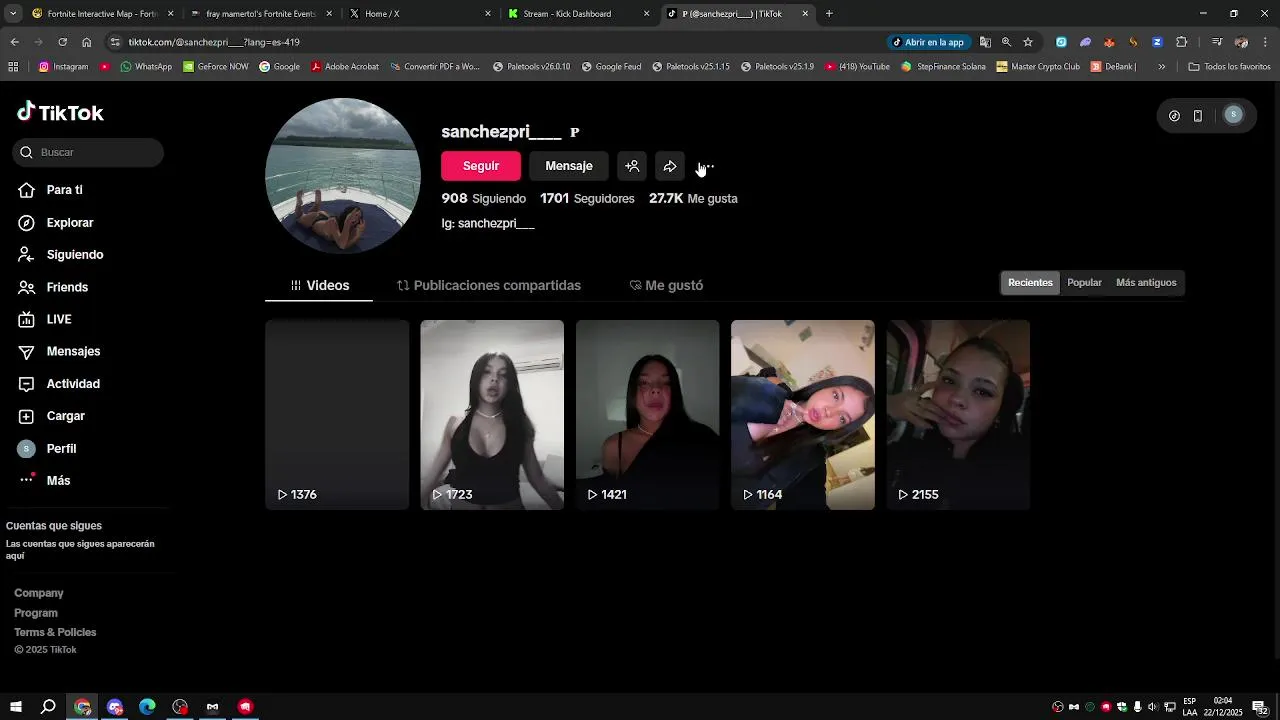Open the video with 1421 views
Image resolution: width=1280 pixels, height=720 pixels.
pos(647,415)
